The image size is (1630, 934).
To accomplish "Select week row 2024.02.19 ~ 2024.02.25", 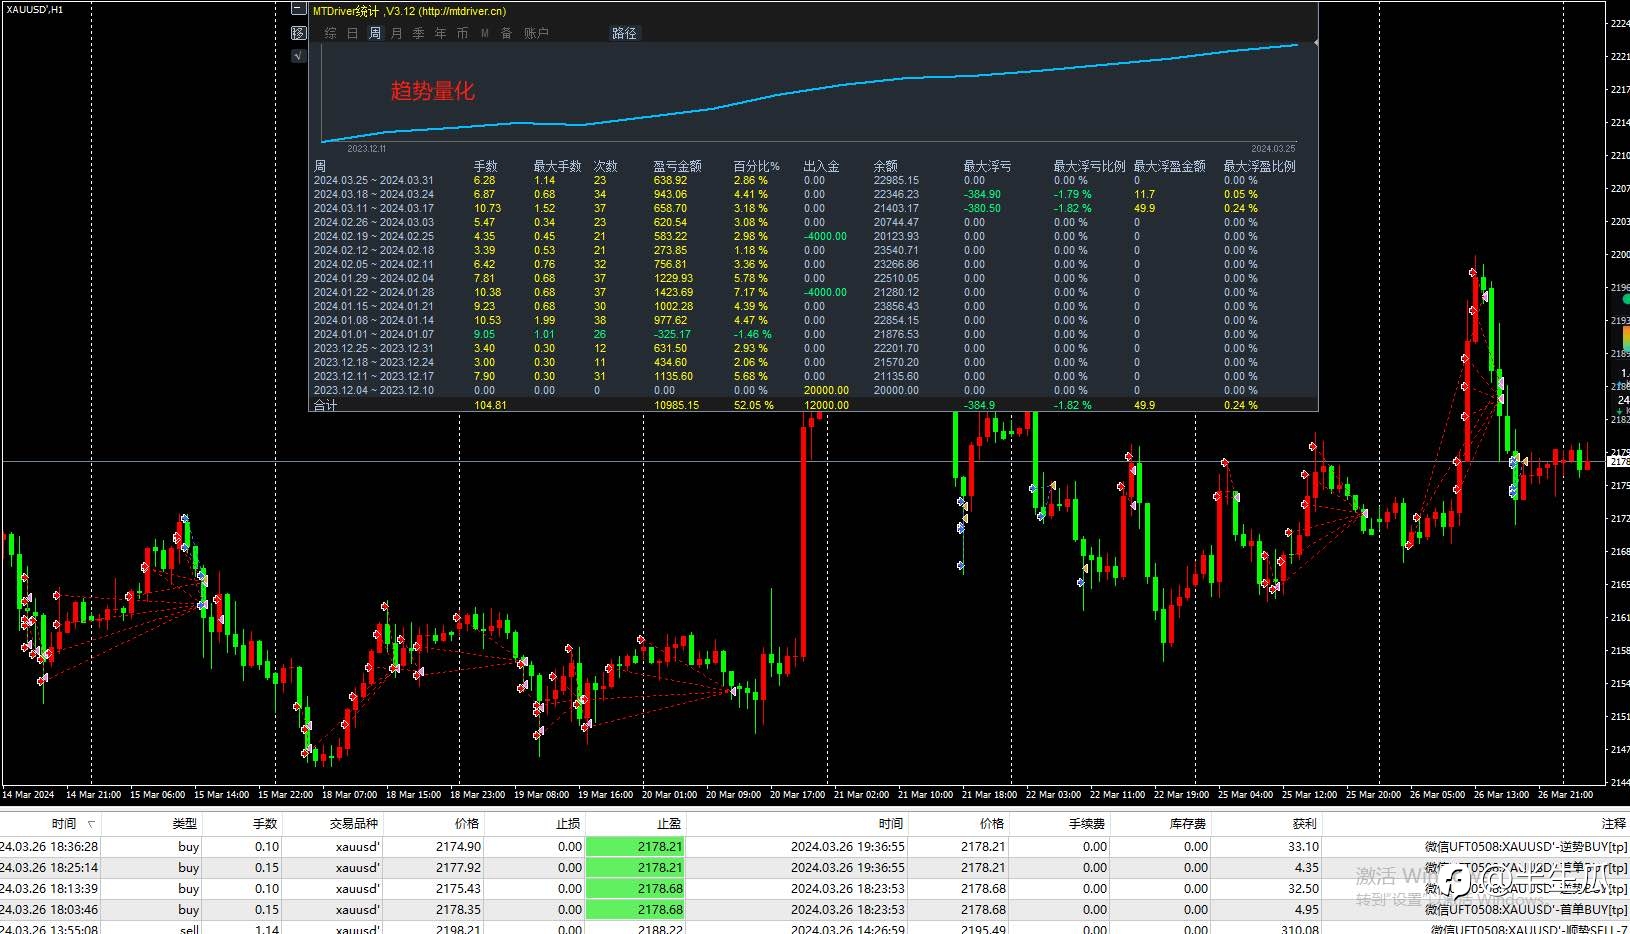I will 813,237.
